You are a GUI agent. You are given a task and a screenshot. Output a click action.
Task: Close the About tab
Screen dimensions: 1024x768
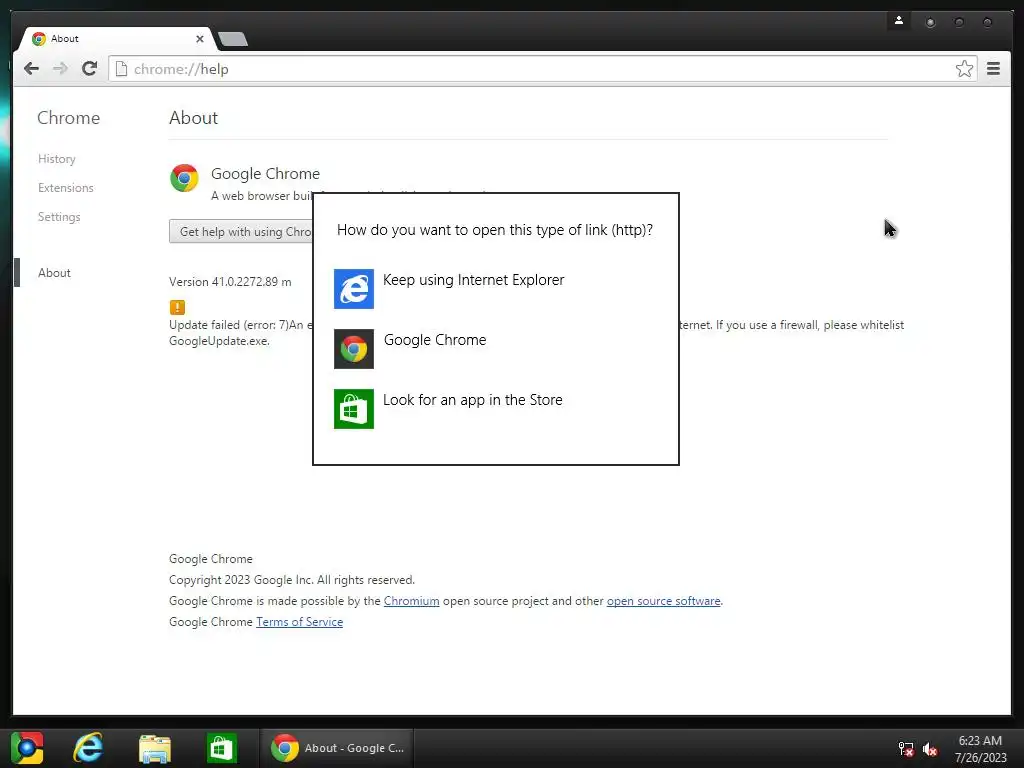tap(200, 39)
